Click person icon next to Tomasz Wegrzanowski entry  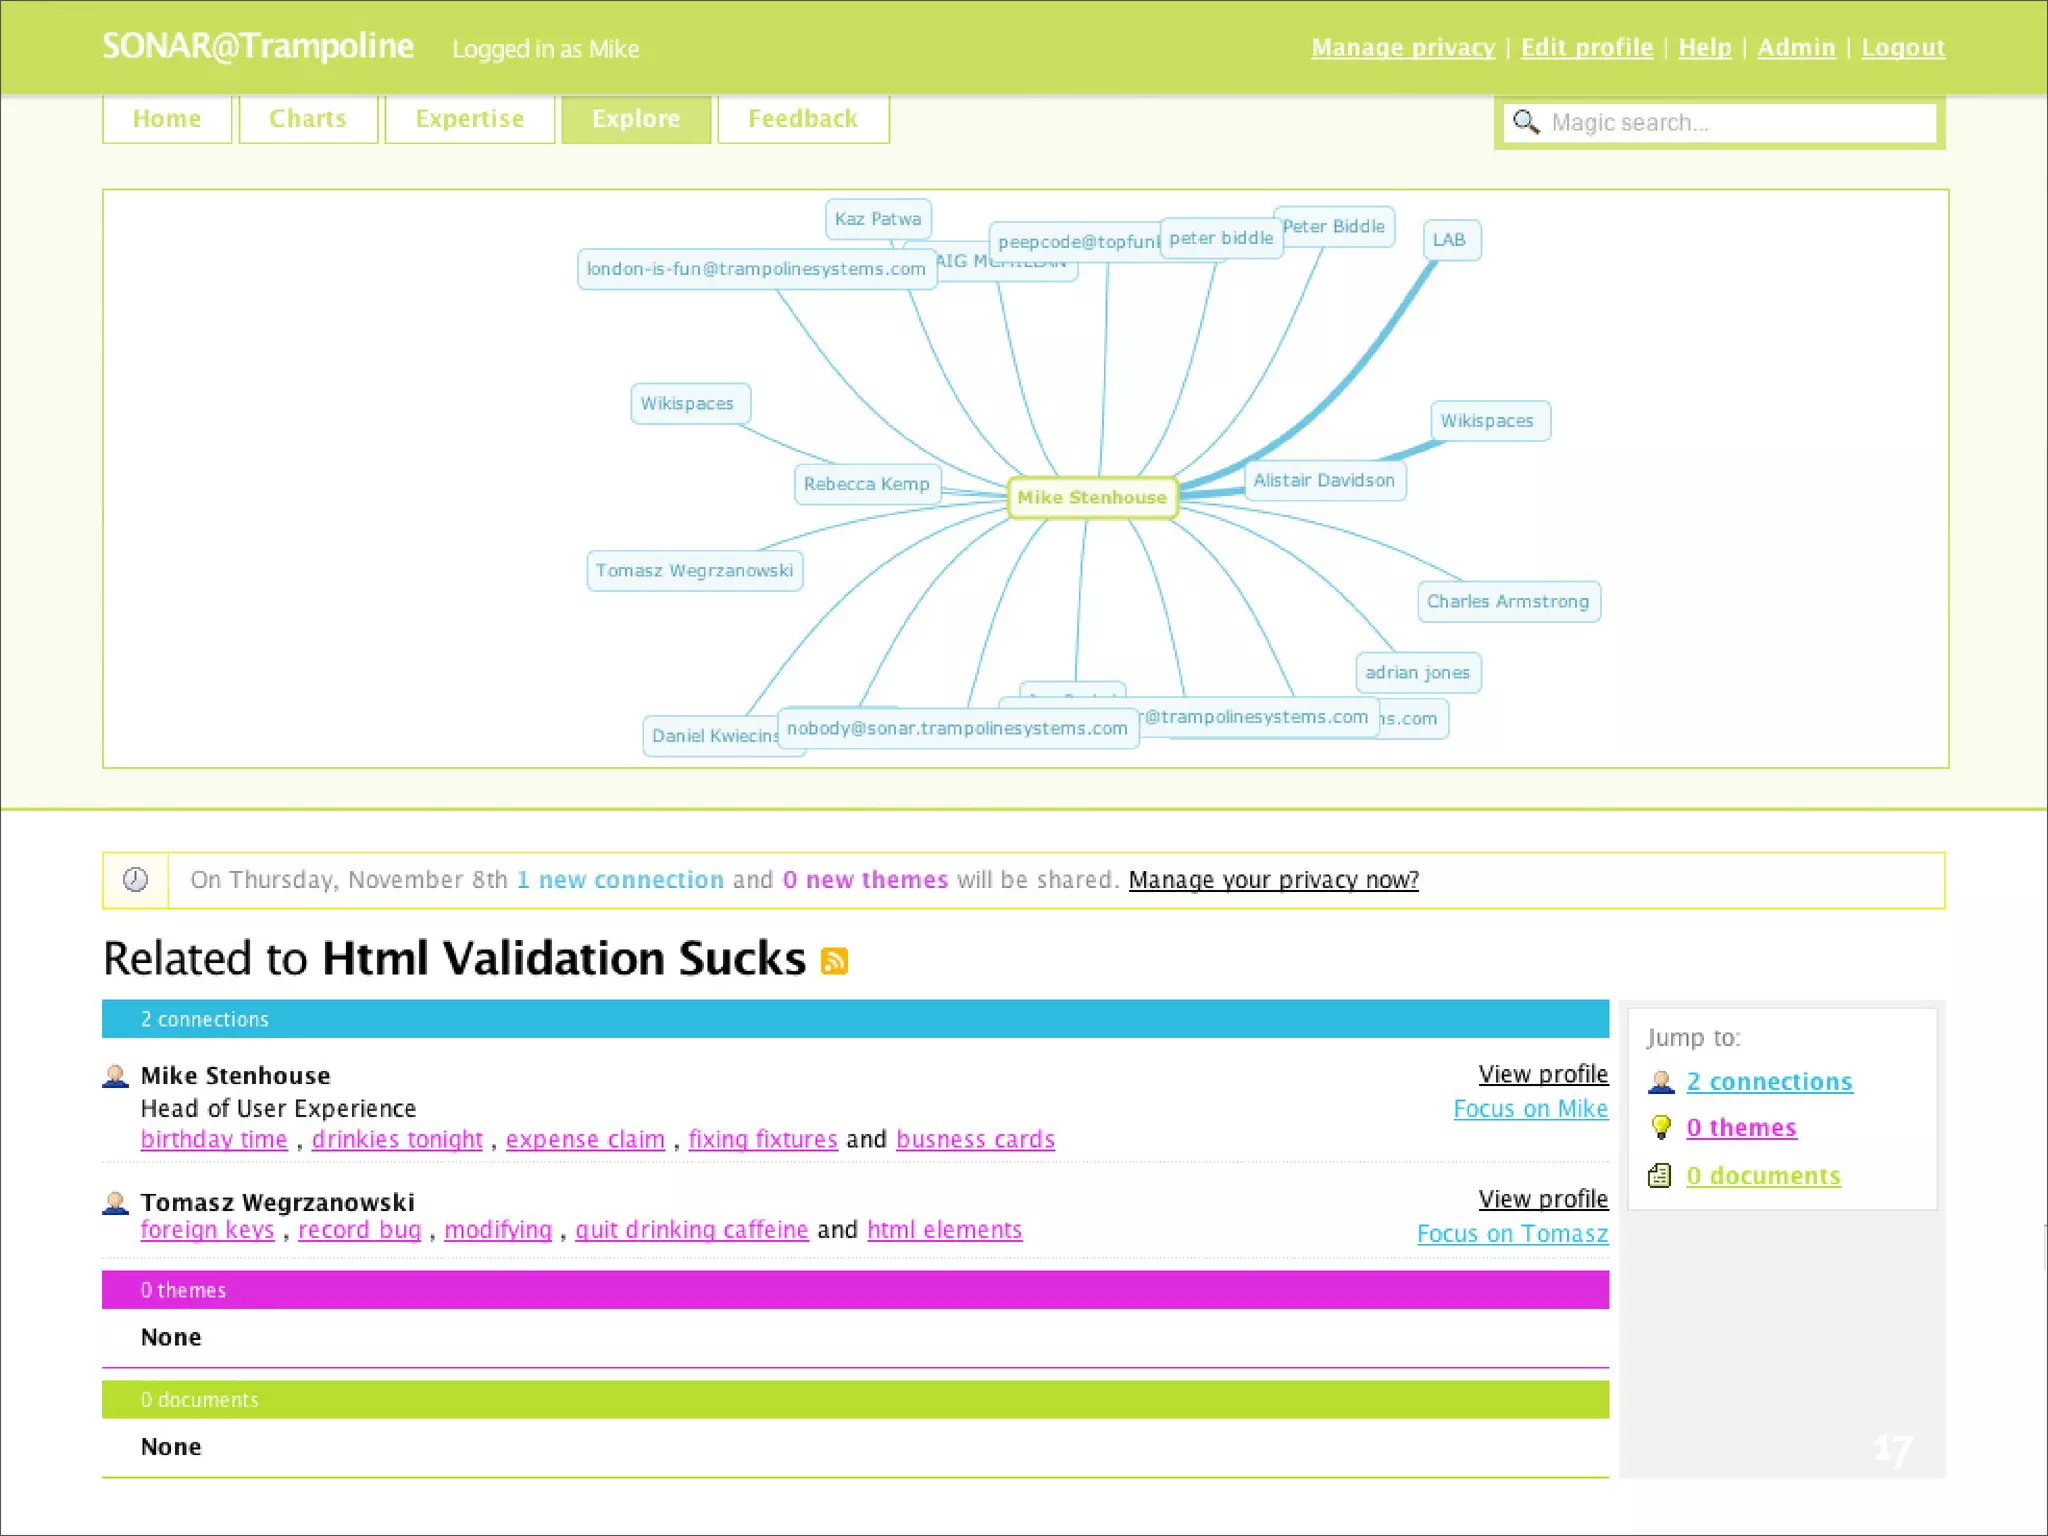(x=116, y=1202)
